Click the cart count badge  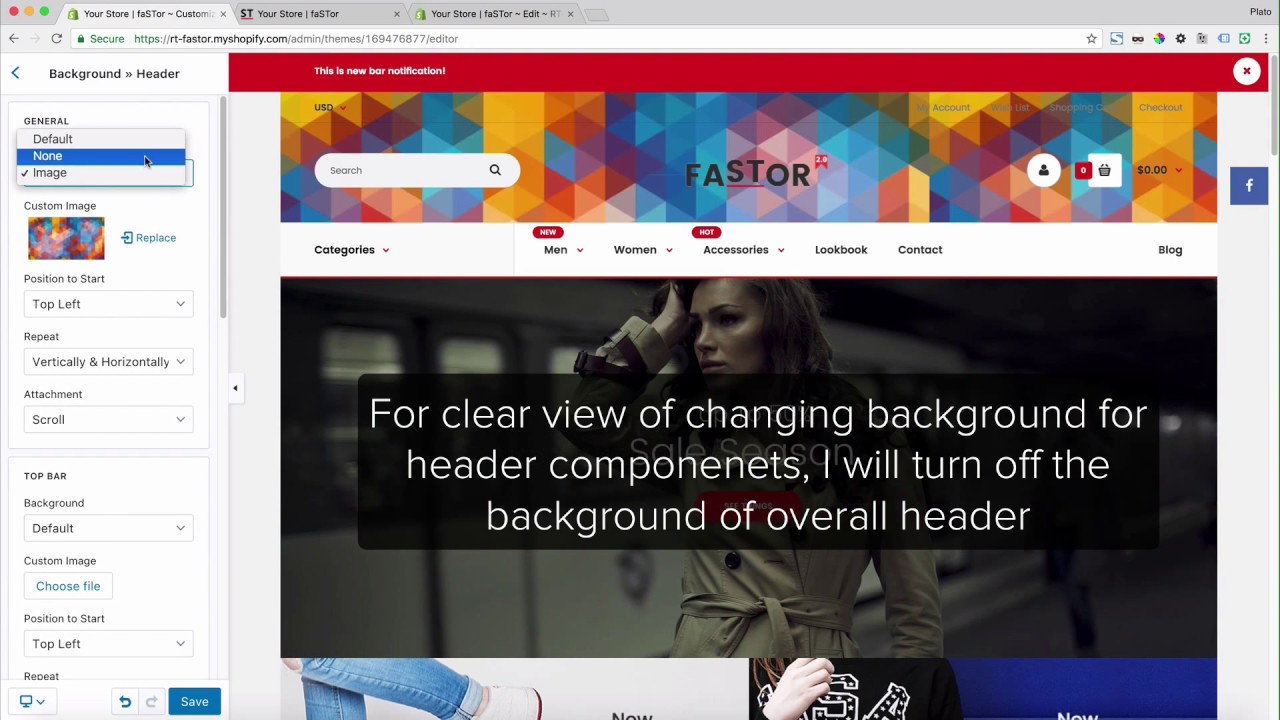1083,170
